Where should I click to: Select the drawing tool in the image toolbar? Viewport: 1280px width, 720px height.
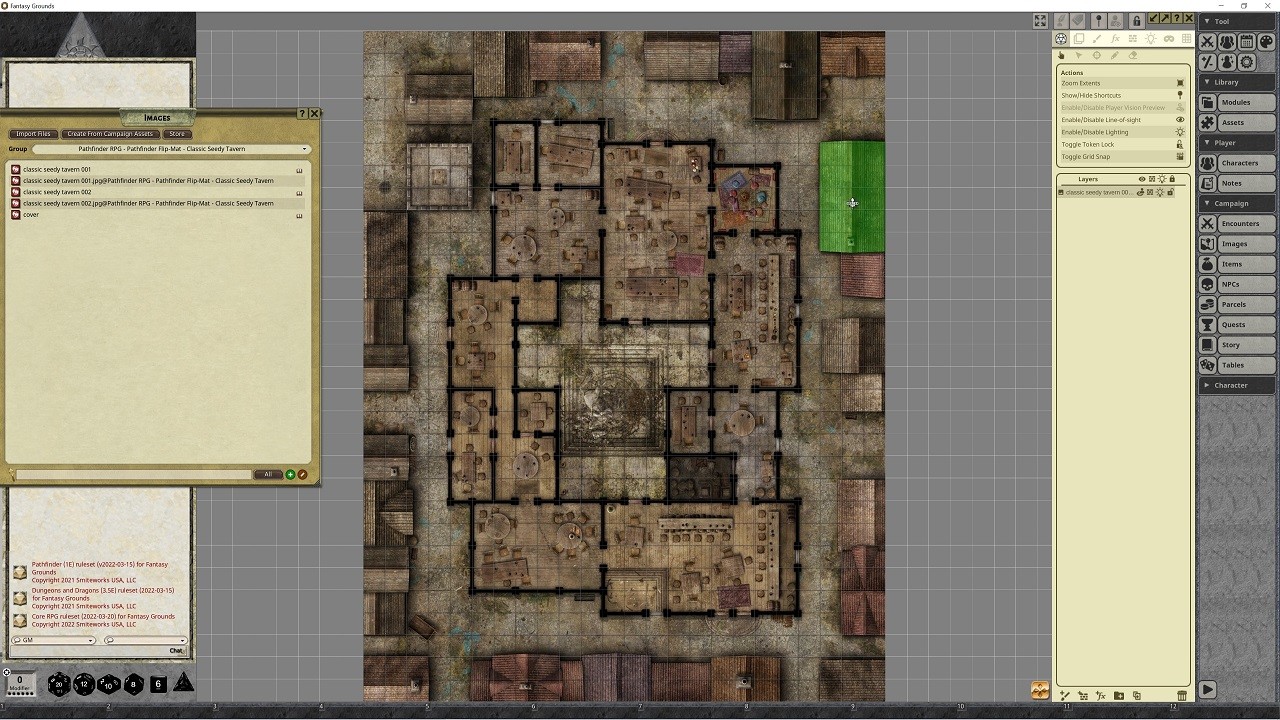coord(1096,39)
